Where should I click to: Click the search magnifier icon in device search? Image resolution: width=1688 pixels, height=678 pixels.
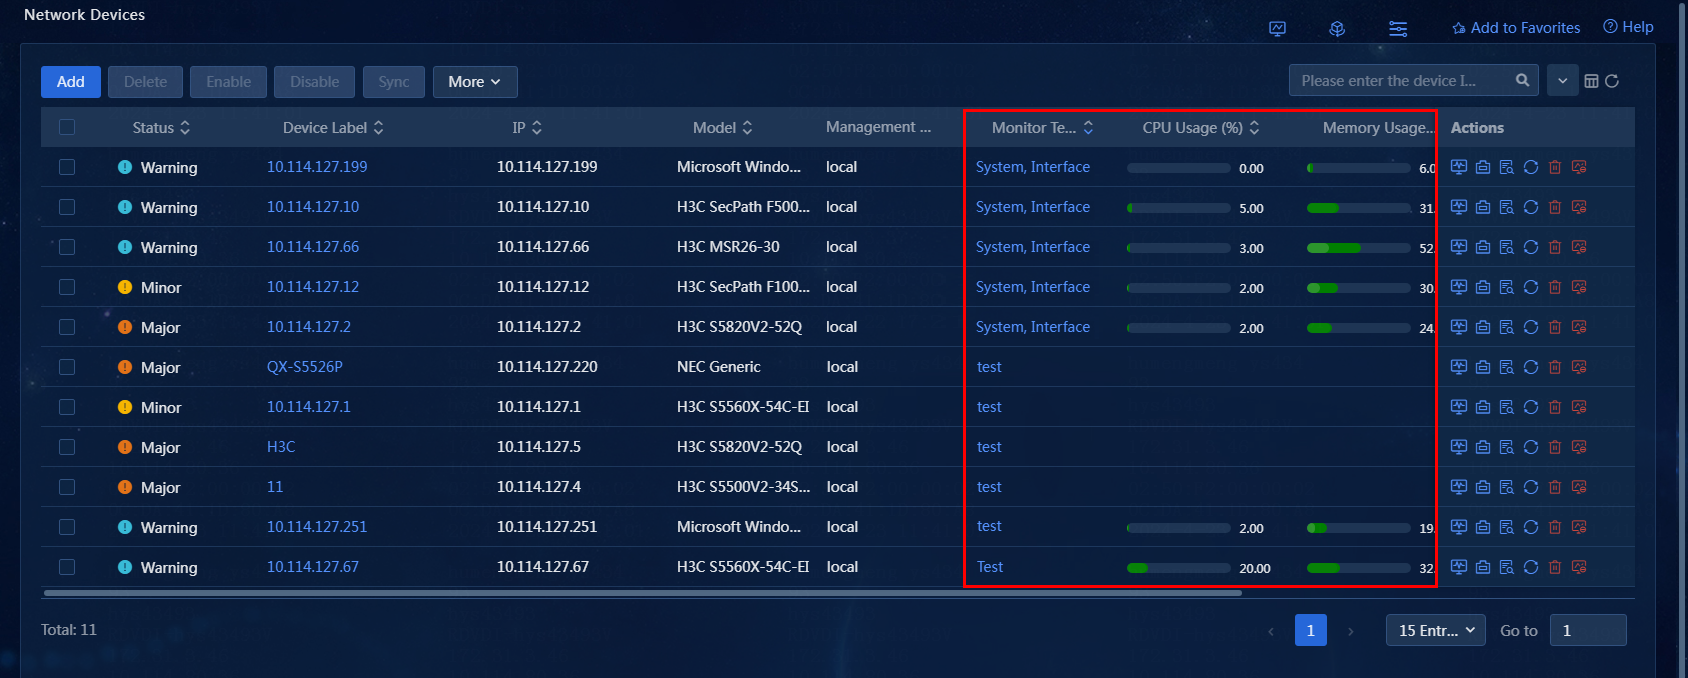tap(1522, 80)
